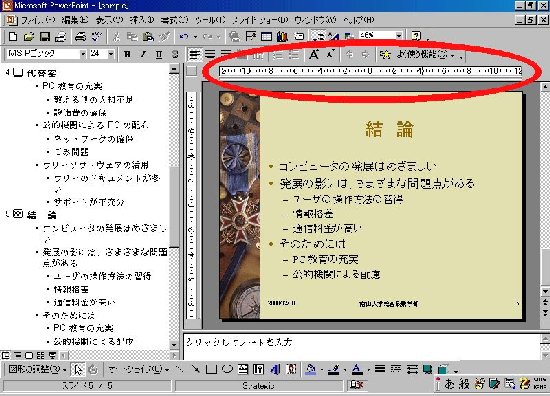The image size is (550, 396).
Task: Choose the Select Objects arrow tool
Action: [x=78, y=369]
